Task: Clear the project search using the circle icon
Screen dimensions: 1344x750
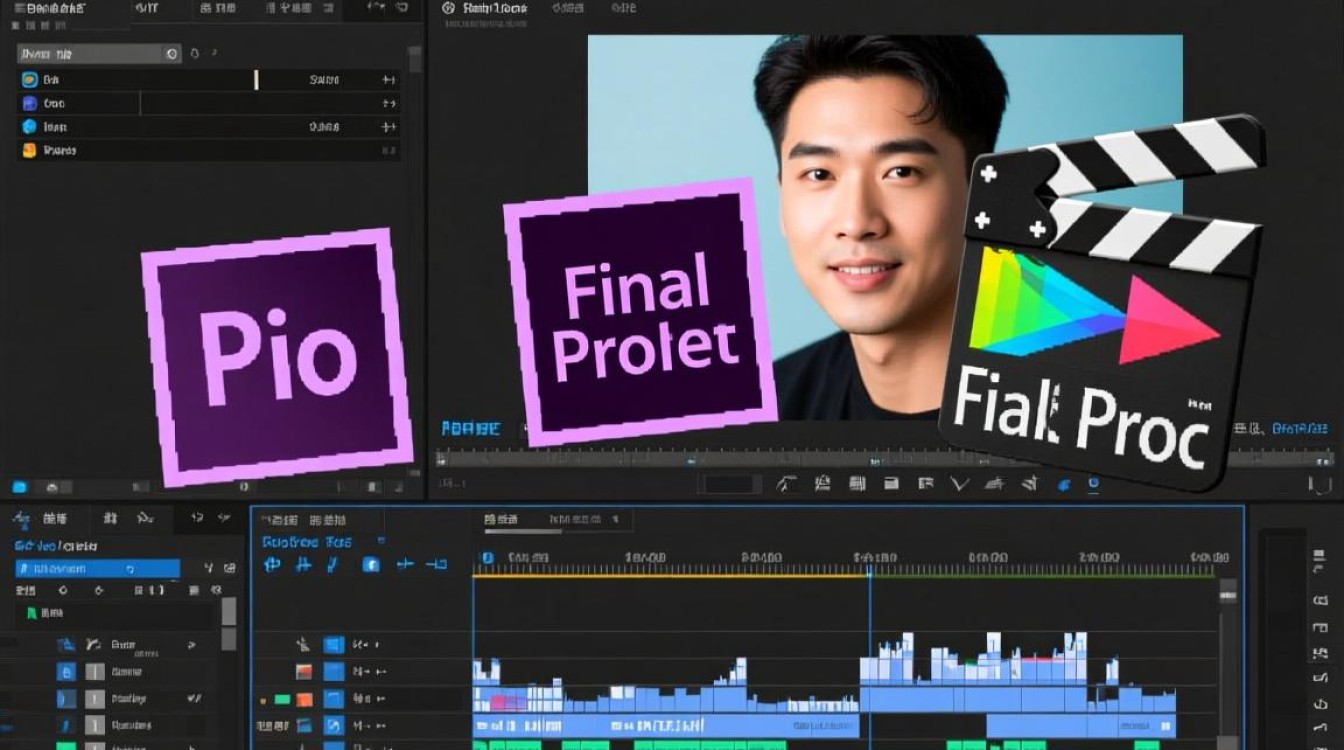Action: tap(171, 54)
